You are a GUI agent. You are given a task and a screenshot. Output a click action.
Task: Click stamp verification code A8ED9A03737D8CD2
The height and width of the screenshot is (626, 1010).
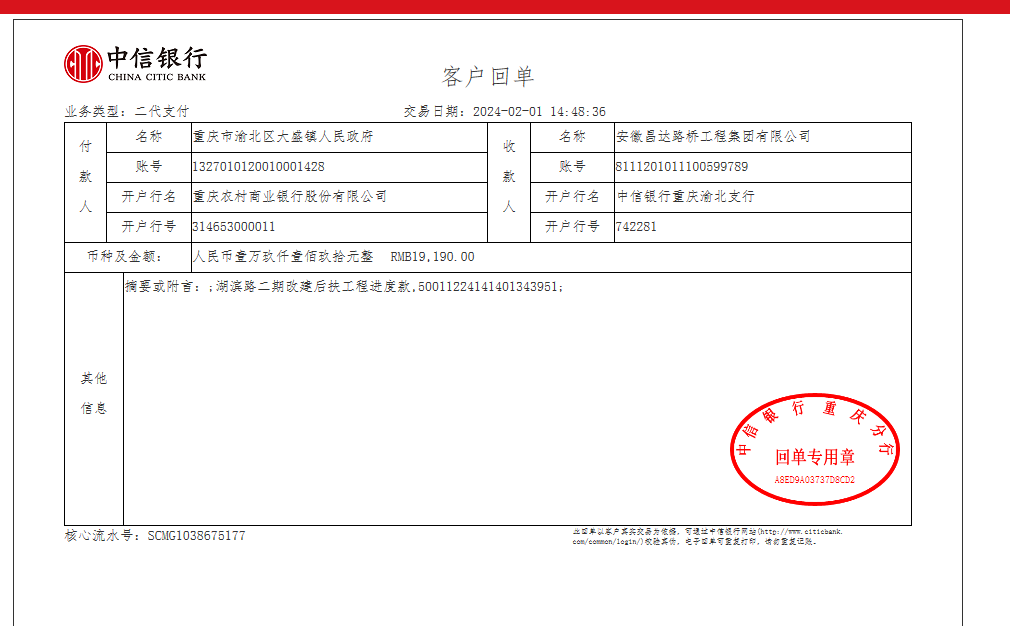pos(814,480)
